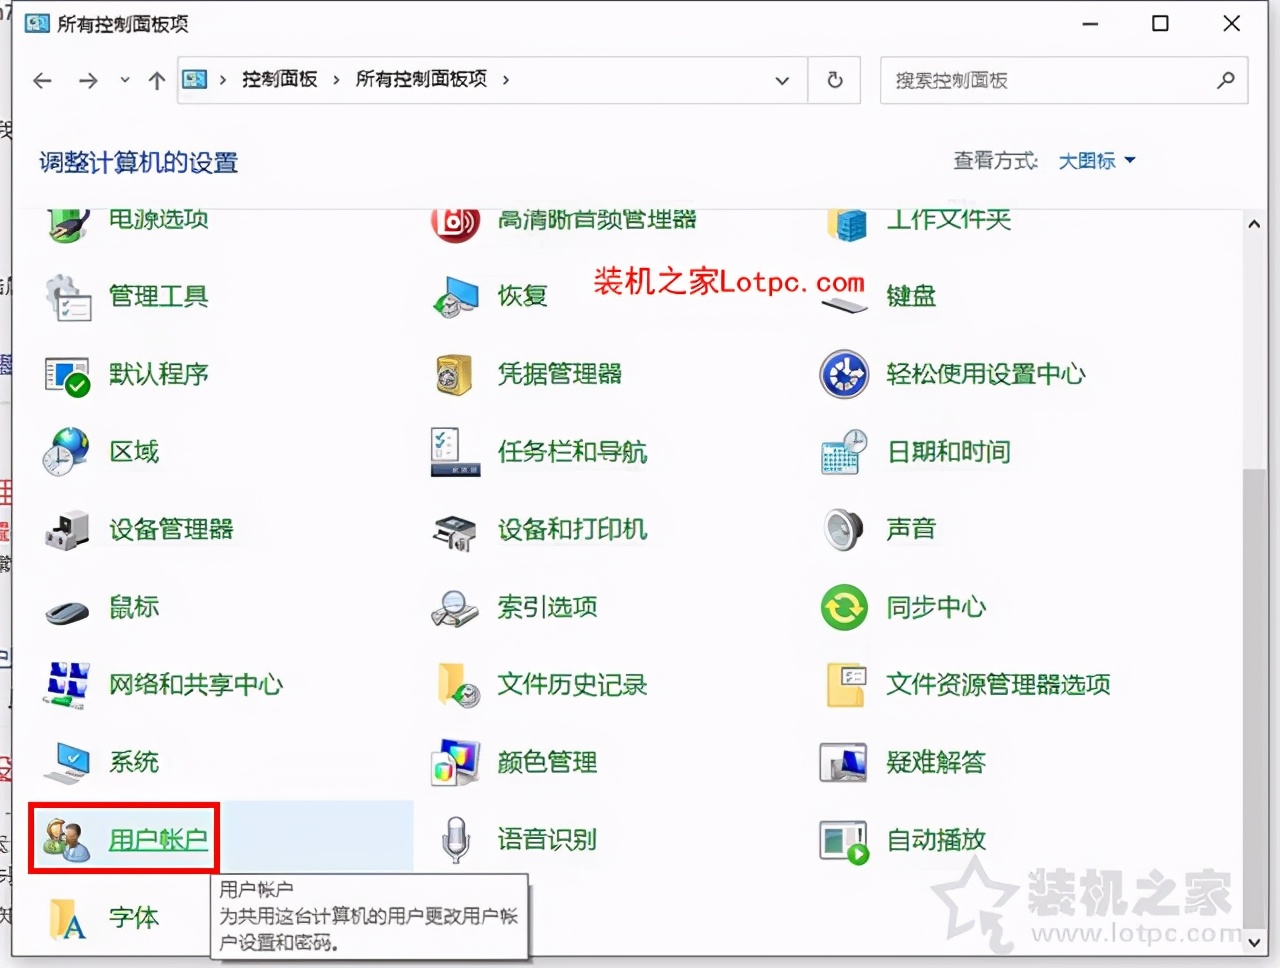Expand the address bar history dropdown
The height and width of the screenshot is (968, 1280).
click(781, 80)
